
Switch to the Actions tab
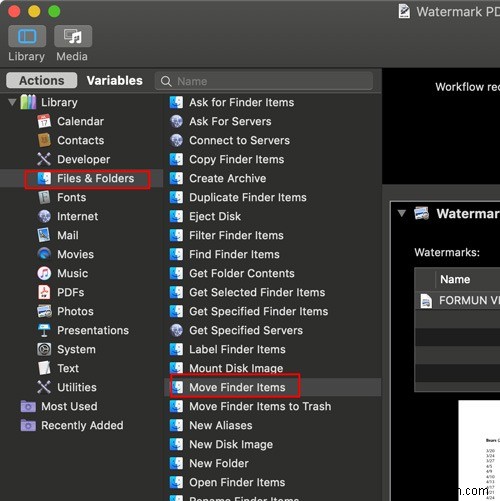pyautogui.click(x=42, y=81)
